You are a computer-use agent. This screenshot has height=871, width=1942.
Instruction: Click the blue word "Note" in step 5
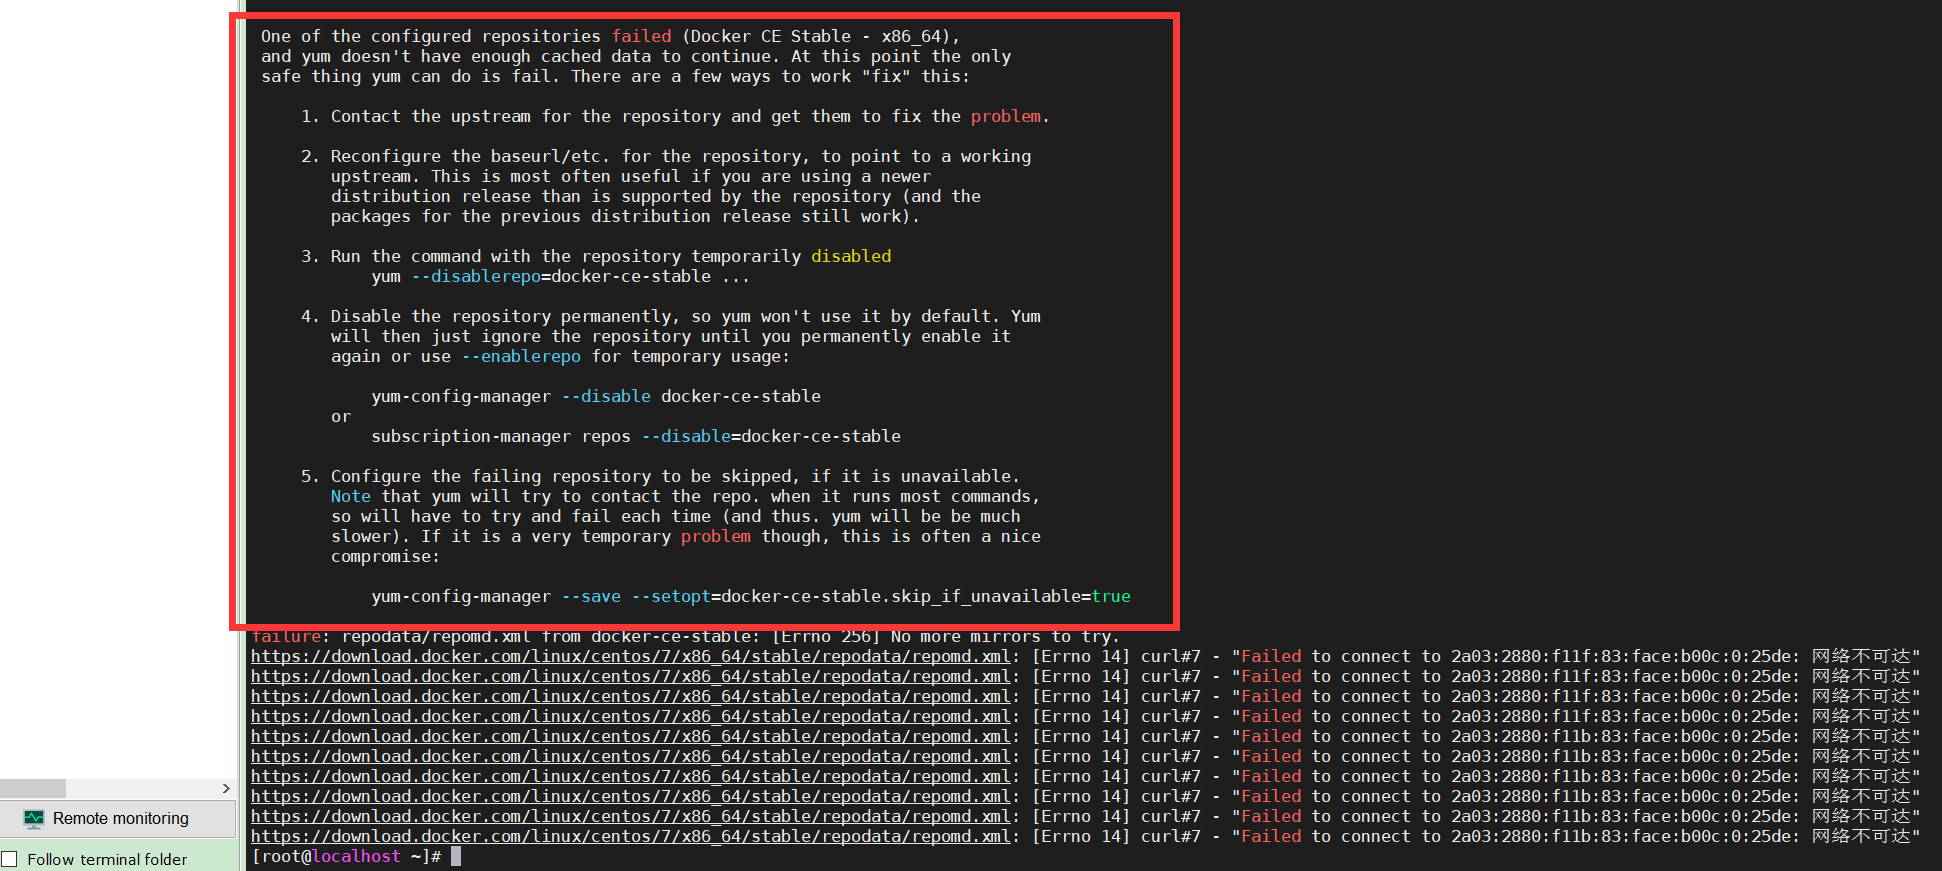(351, 496)
